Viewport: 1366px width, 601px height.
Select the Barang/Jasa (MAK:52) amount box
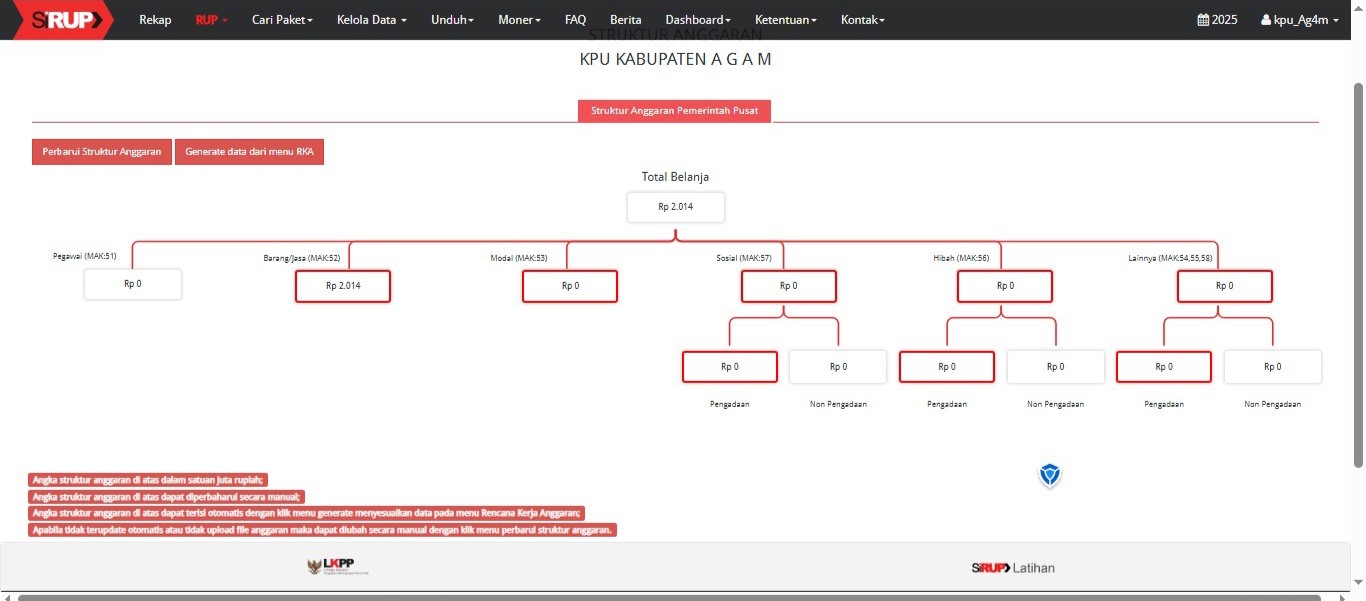(342, 286)
